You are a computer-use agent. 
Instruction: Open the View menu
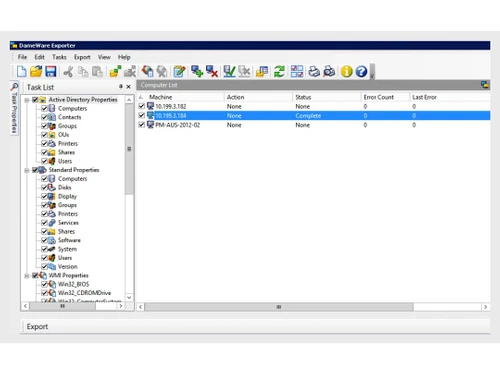pos(104,57)
